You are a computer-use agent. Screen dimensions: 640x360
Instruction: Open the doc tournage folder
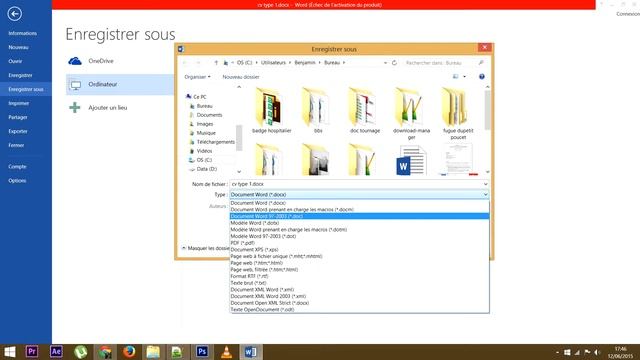coord(364,111)
